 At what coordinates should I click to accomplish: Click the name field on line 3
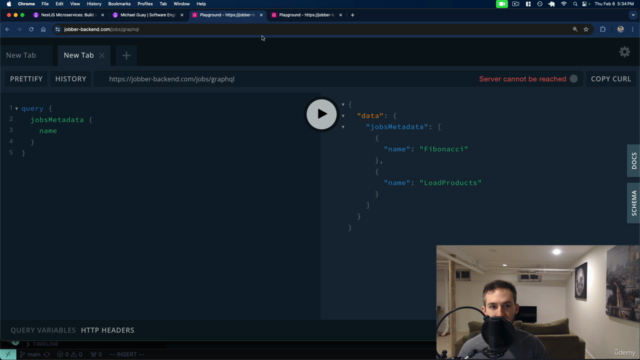point(48,131)
